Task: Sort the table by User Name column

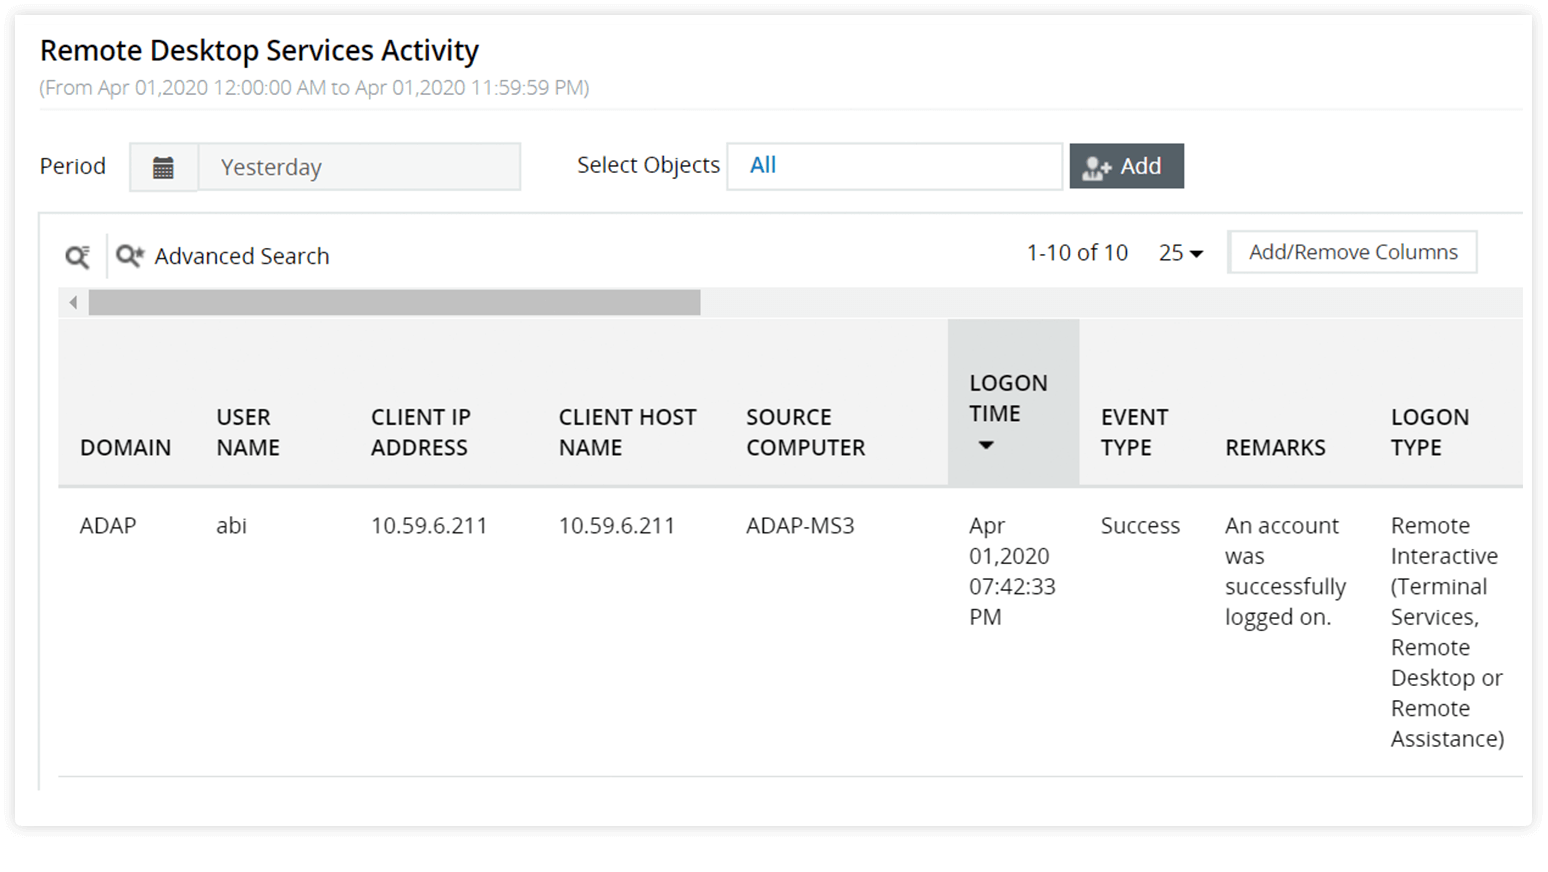Action: [247, 432]
